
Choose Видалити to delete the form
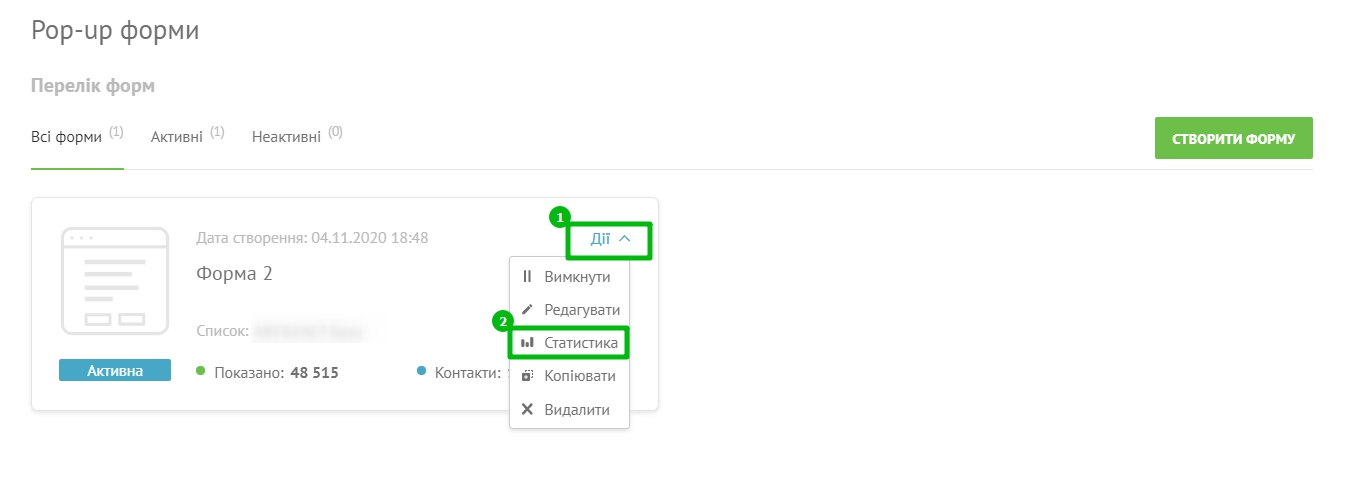[569, 410]
